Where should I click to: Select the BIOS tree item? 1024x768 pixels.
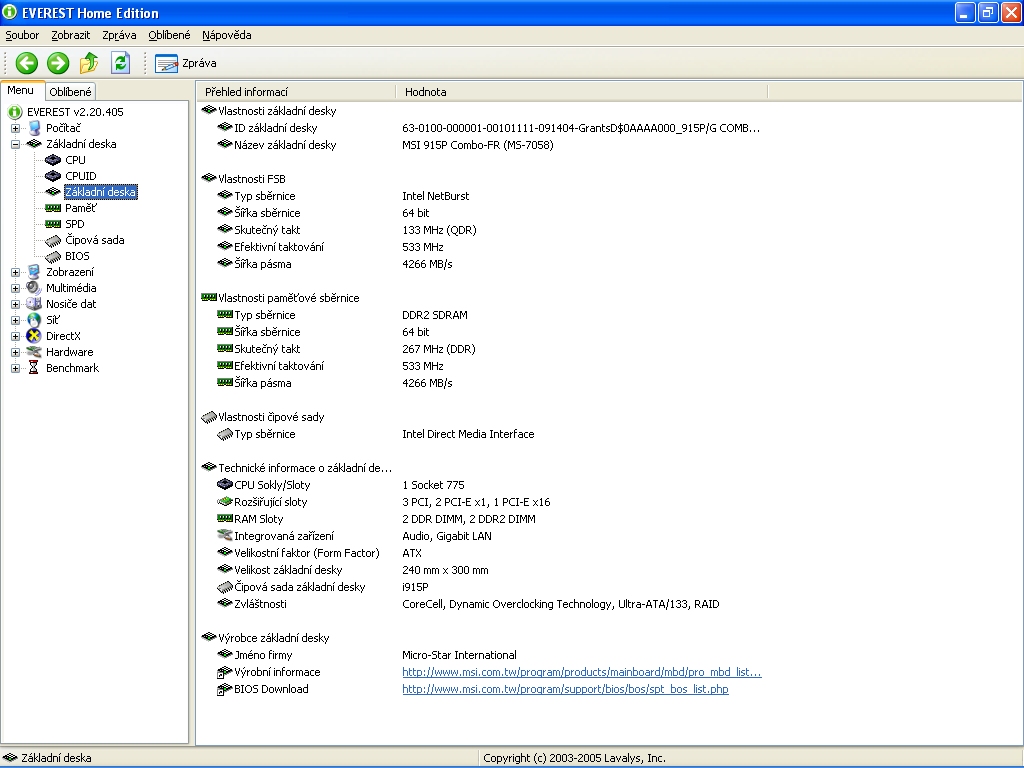(x=77, y=256)
